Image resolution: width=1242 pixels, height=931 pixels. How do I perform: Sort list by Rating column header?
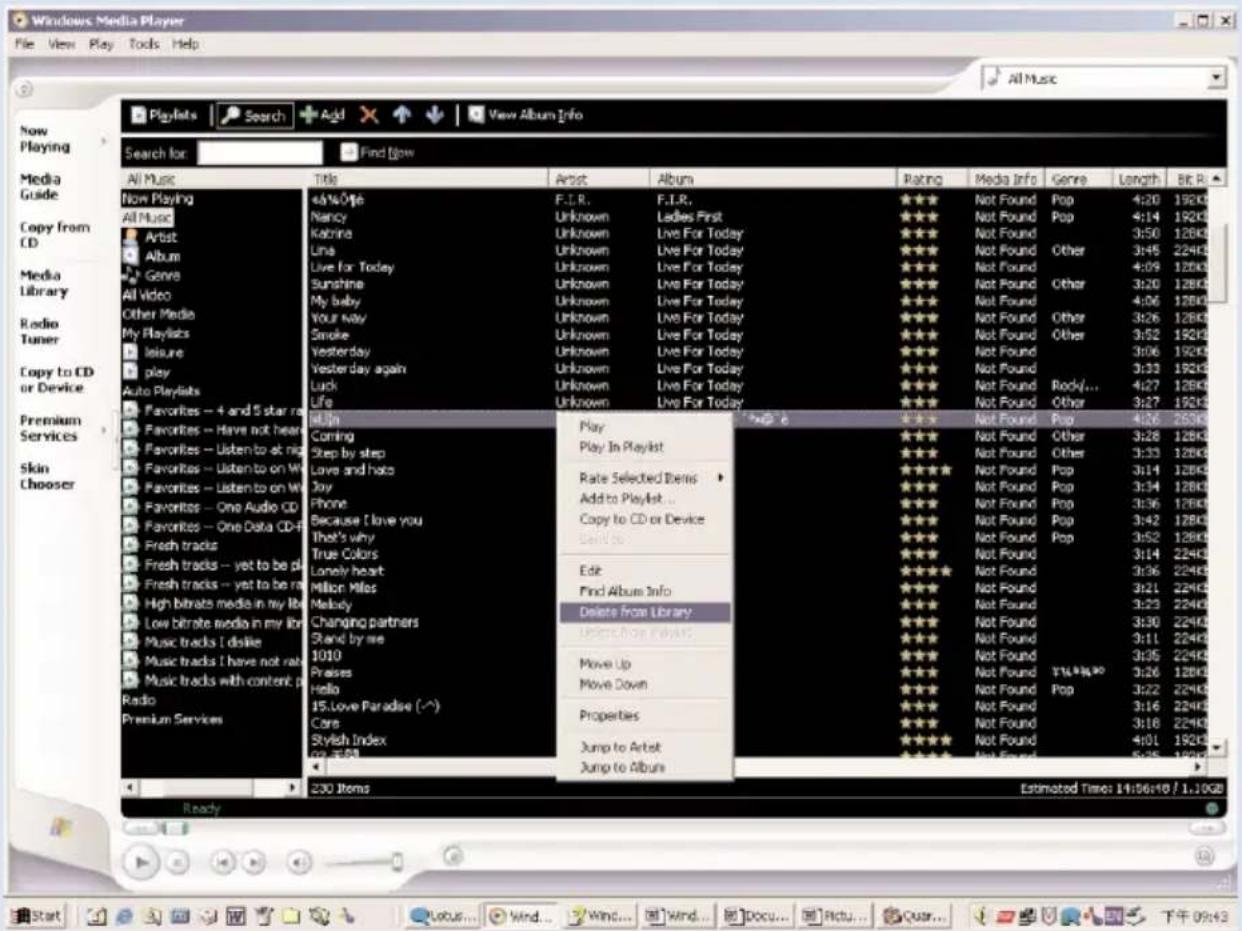[934, 179]
